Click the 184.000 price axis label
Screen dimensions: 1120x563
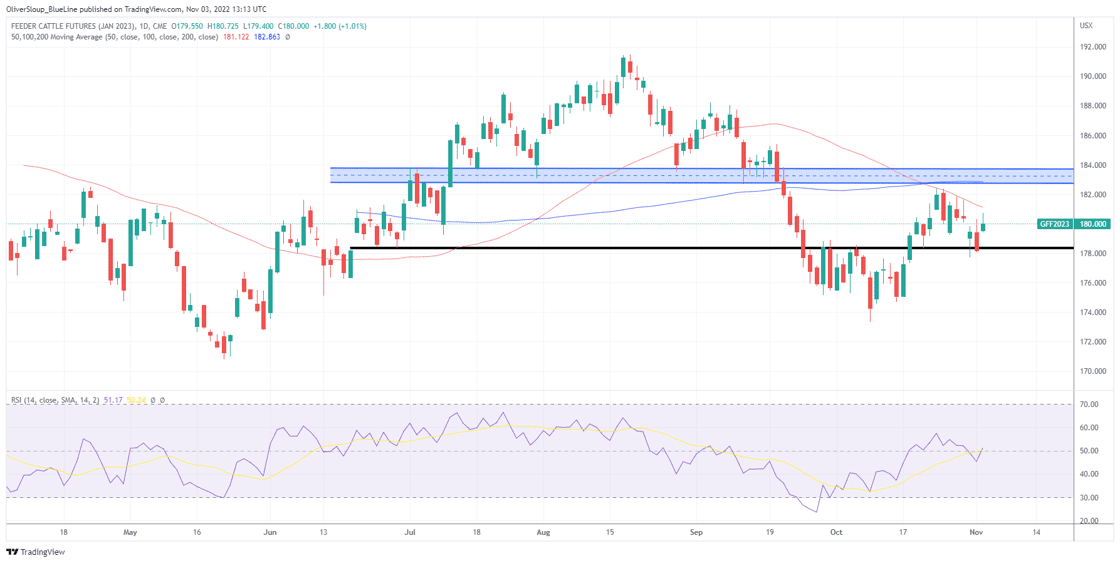point(1093,165)
